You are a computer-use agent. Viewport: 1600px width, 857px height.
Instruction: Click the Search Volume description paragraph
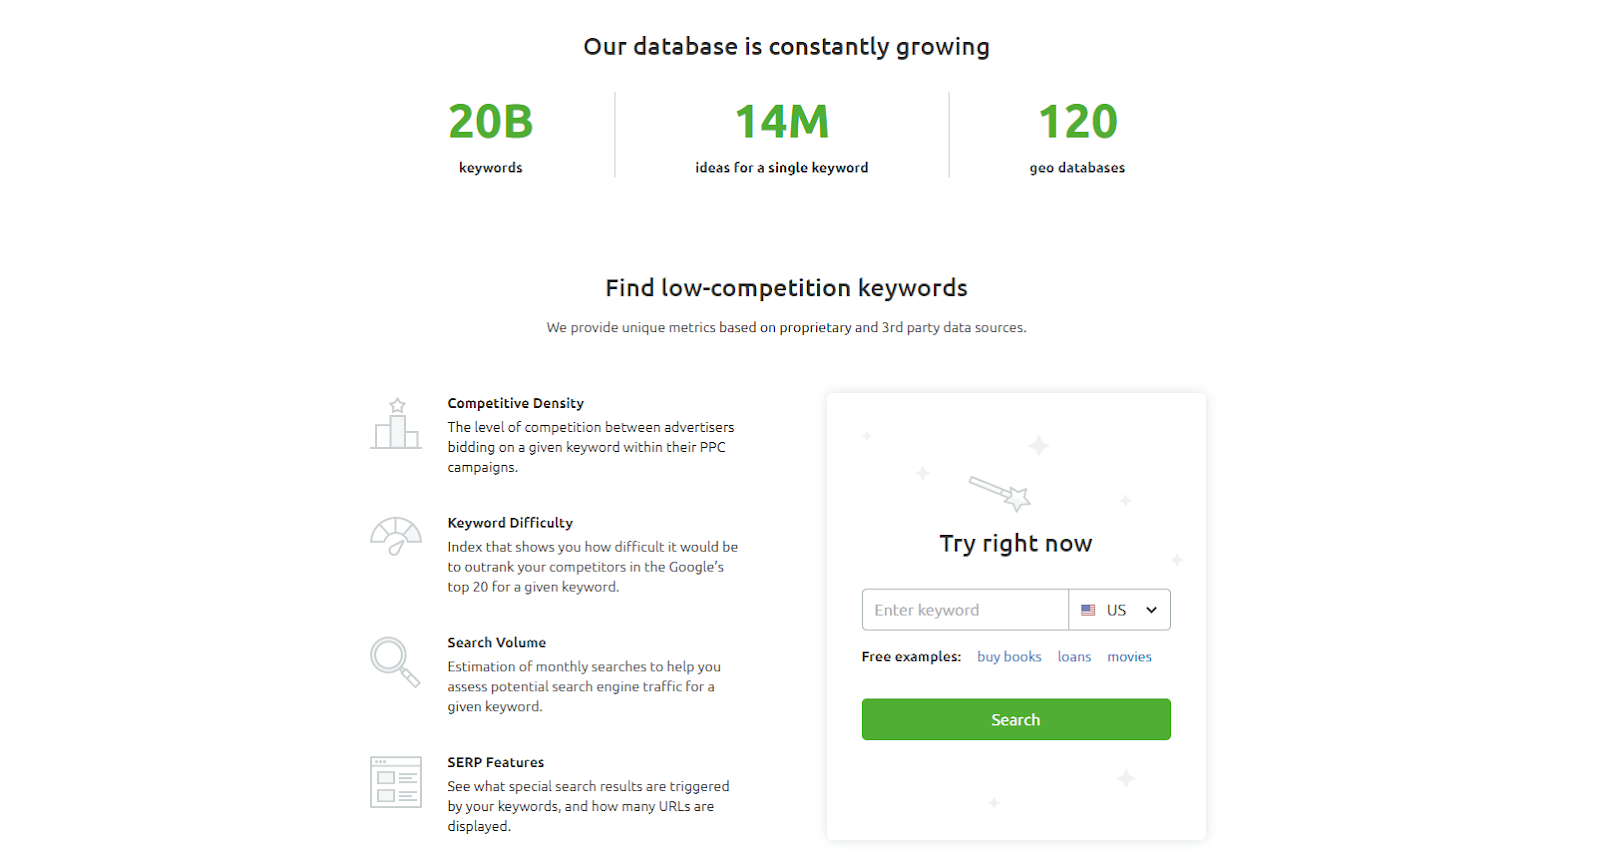(x=584, y=687)
